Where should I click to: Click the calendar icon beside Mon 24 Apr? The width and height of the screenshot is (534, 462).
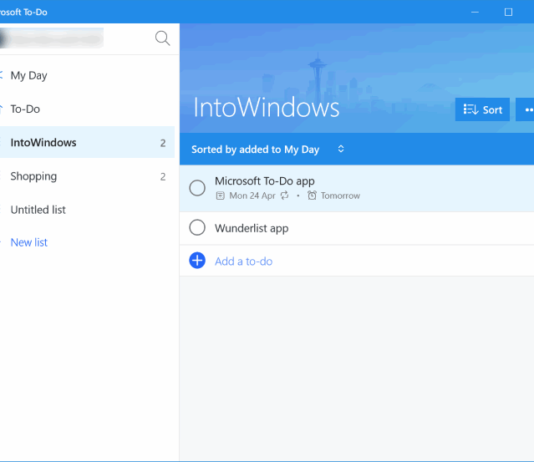point(220,196)
